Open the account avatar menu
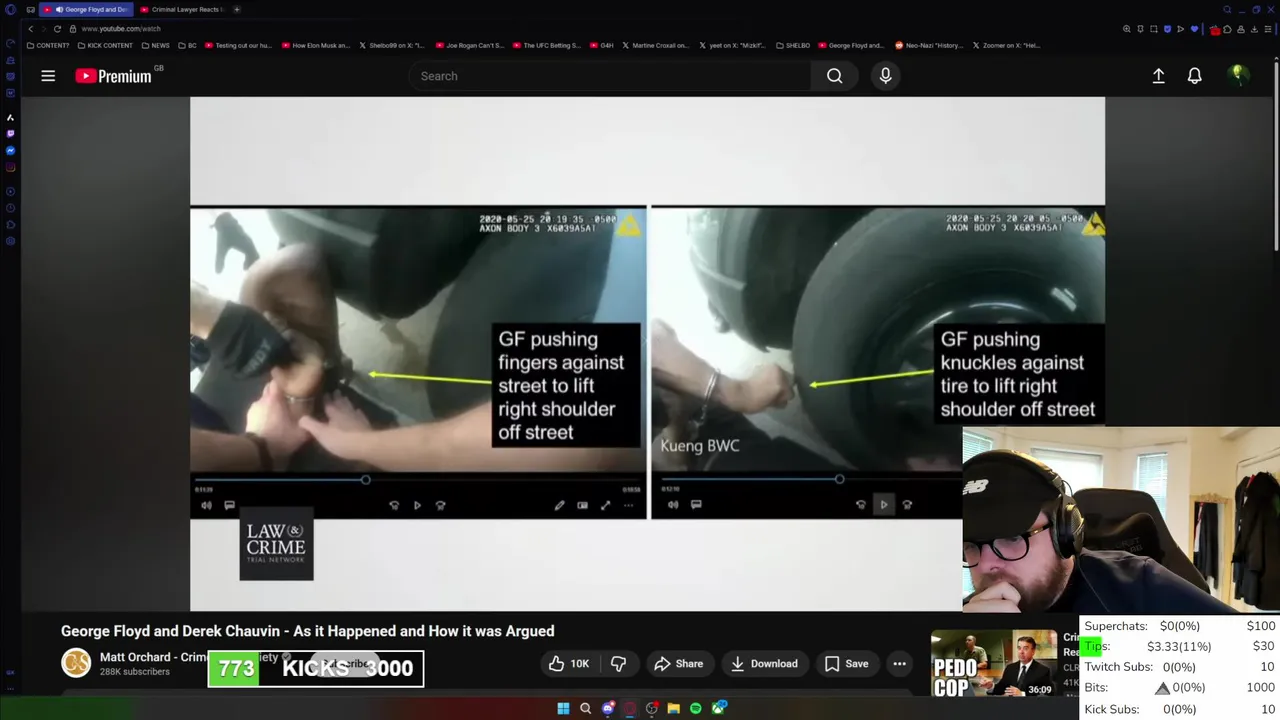The image size is (1280, 720). coord(1238,75)
